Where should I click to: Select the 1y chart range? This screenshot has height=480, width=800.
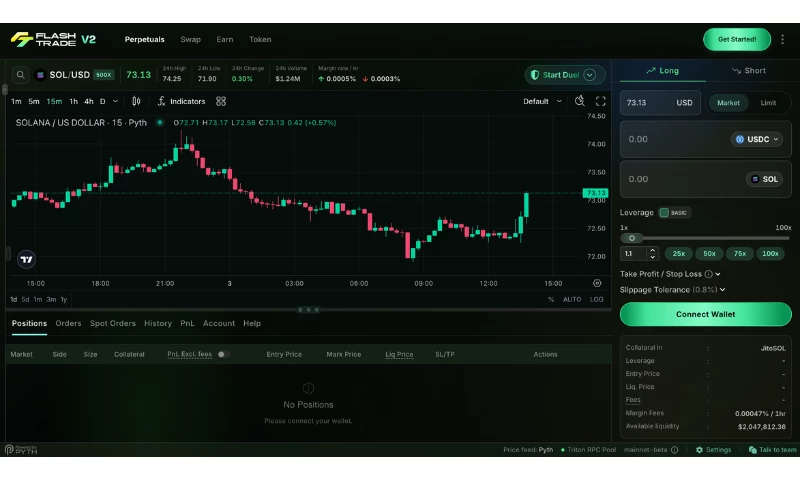click(x=64, y=299)
